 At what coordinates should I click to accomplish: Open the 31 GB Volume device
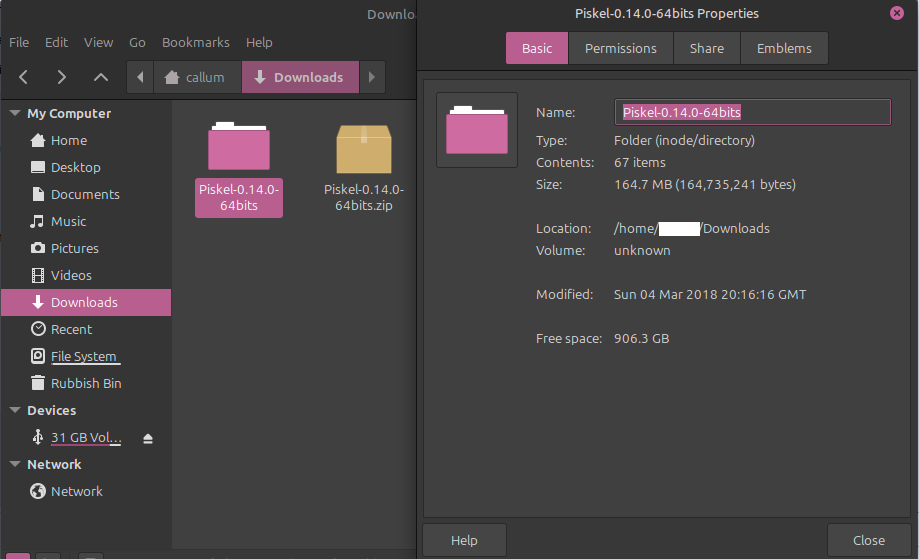[x=86, y=438]
